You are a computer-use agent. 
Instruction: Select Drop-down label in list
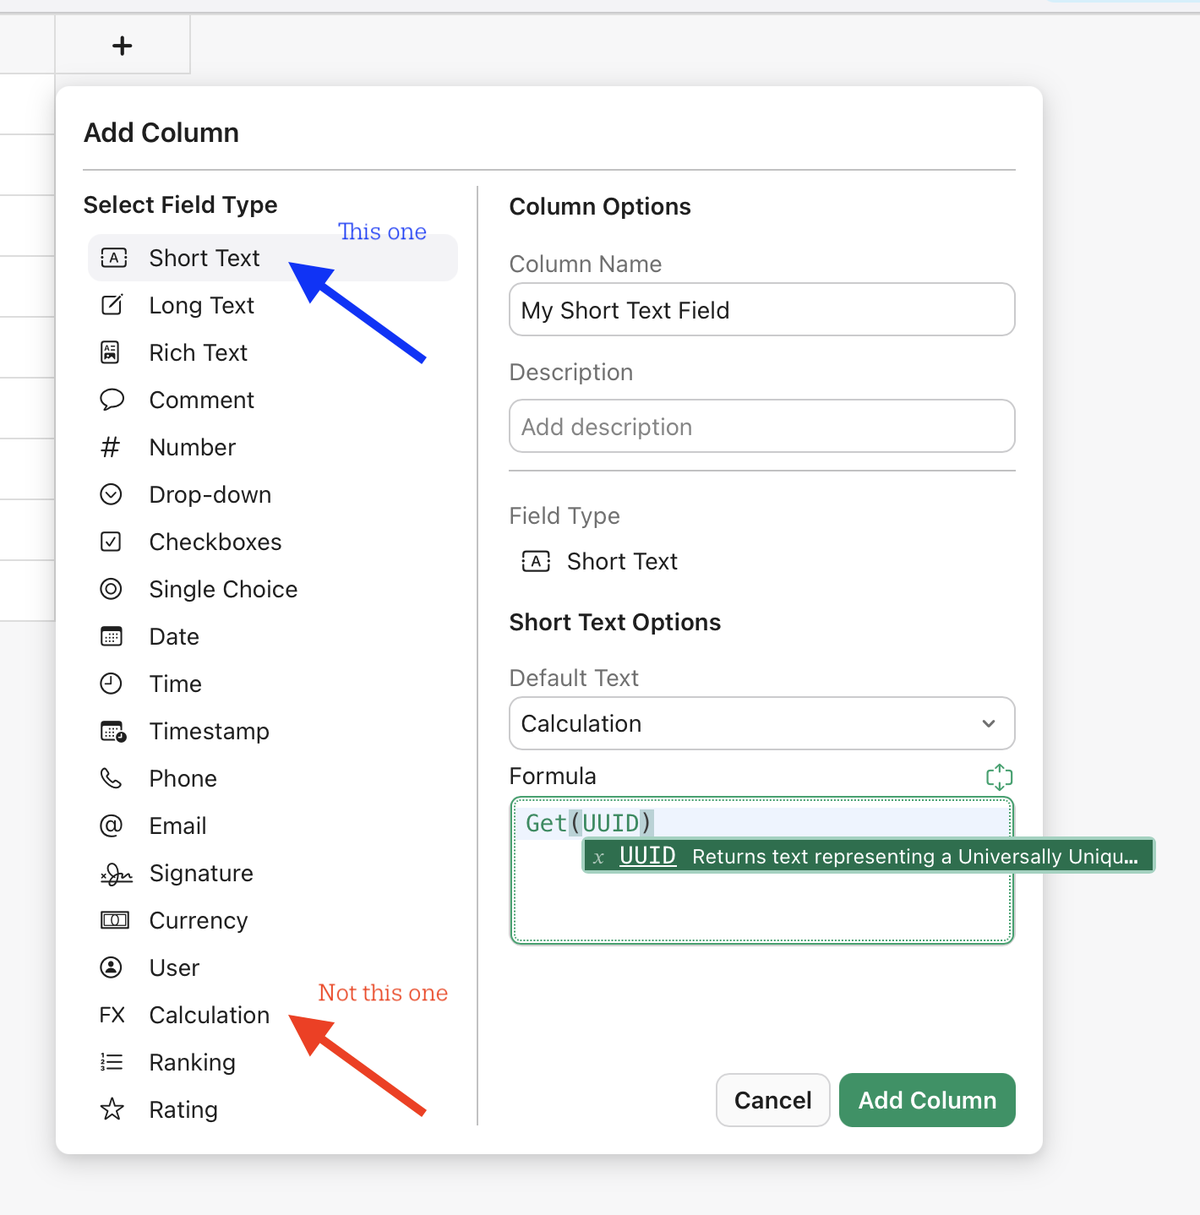point(210,494)
